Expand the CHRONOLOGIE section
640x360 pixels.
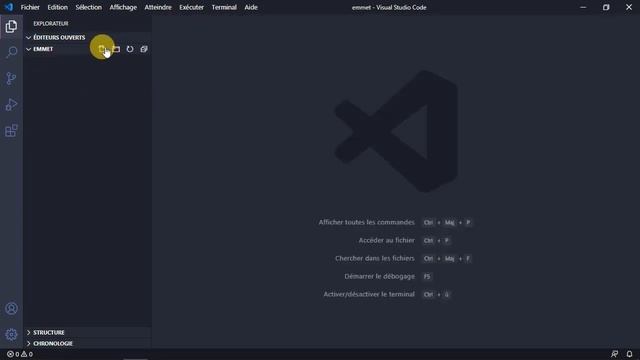tap(88, 343)
